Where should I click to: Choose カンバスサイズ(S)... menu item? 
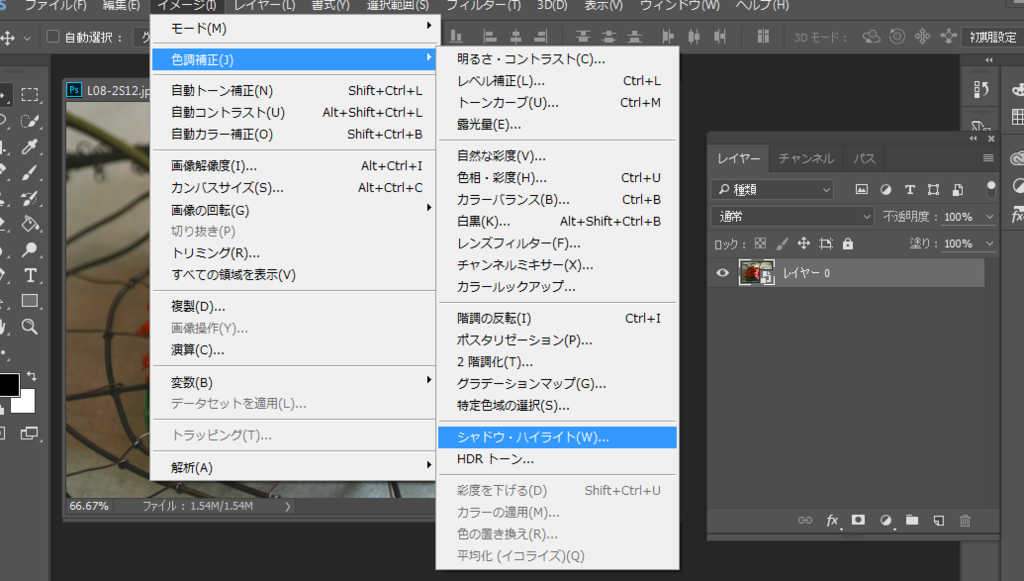coord(294,187)
